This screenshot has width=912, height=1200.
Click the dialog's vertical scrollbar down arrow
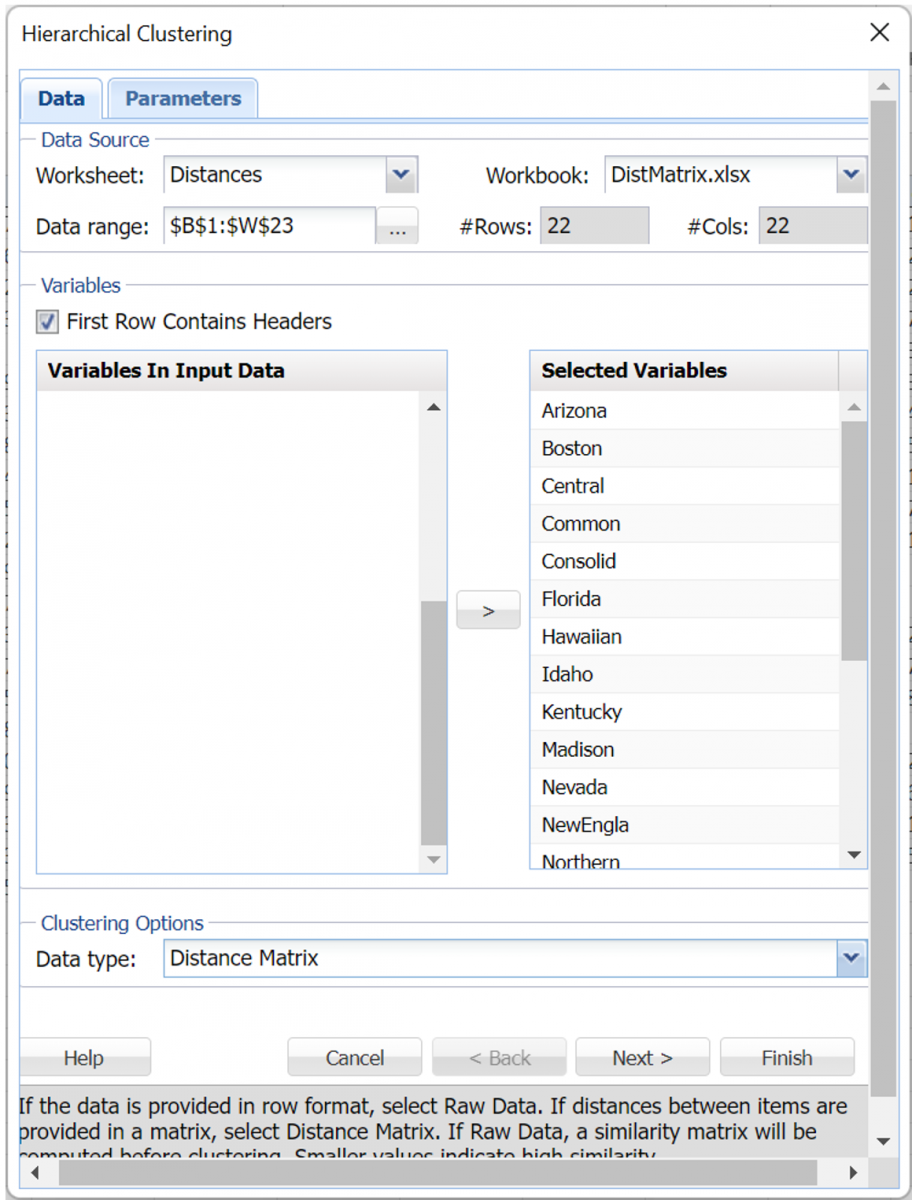[883, 1141]
